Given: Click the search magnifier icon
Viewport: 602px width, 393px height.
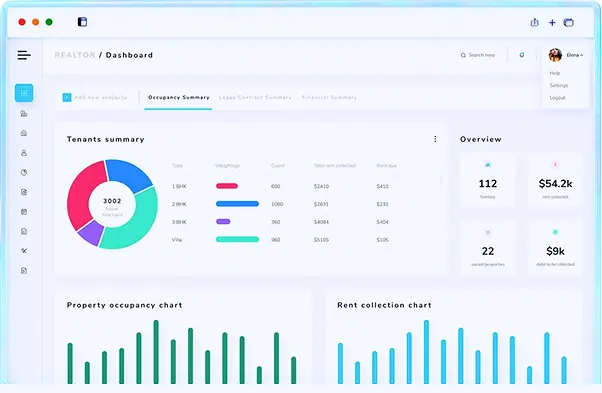Looking at the screenshot, I should pos(463,55).
